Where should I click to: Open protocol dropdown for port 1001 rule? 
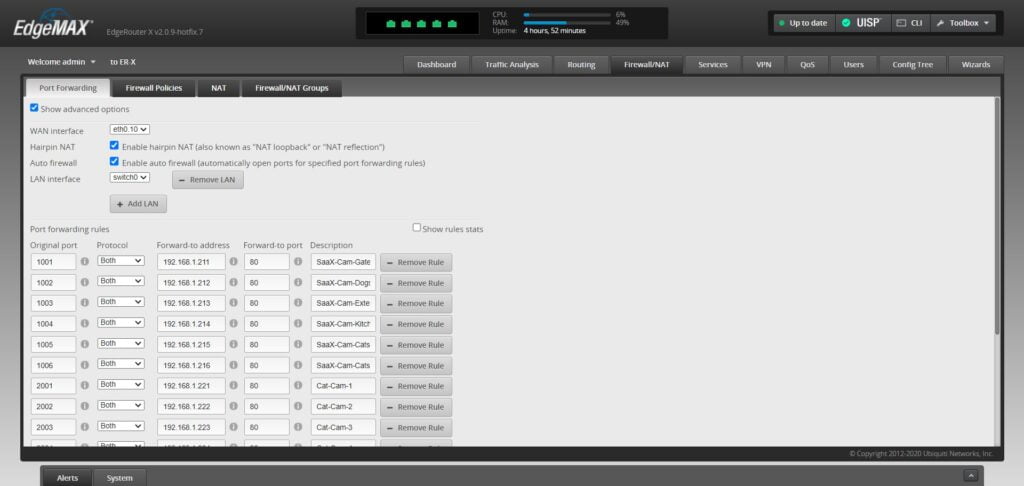coord(121,261)
